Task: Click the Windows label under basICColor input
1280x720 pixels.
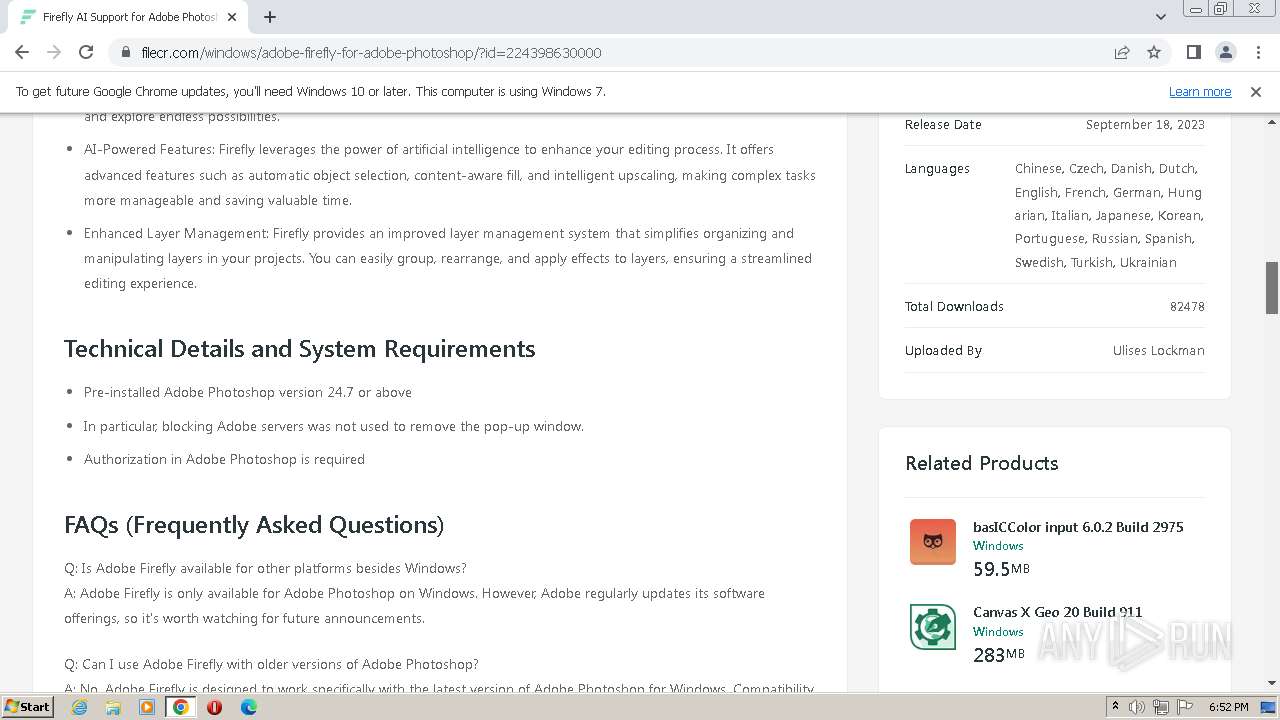Action: click(998, 546)
